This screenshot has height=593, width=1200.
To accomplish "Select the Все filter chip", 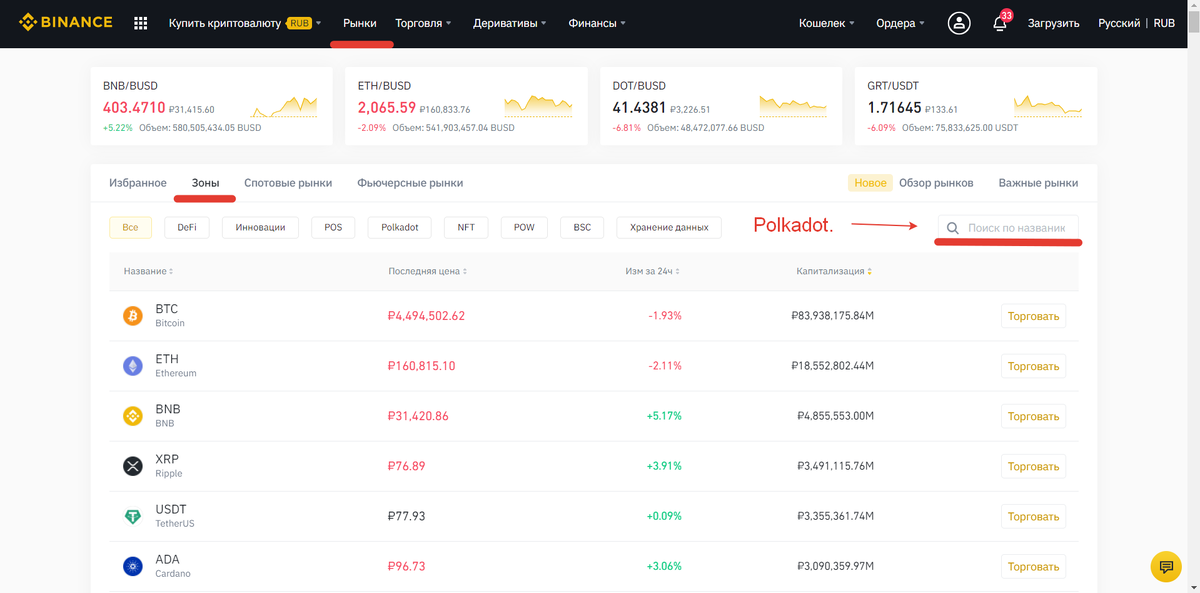I will point(130,227).
